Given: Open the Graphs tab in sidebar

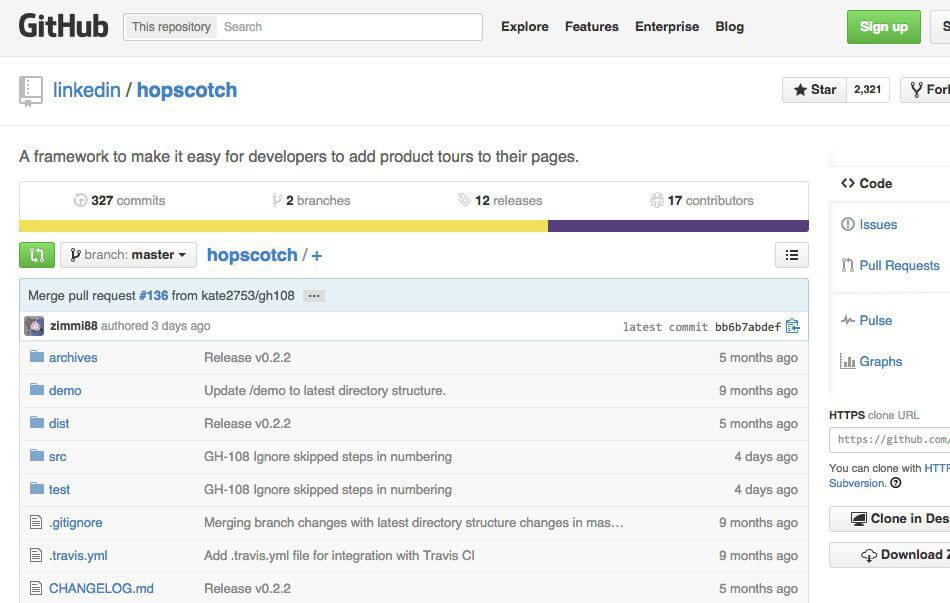Looking at the screenshot, I should click(x=879, y=361).
